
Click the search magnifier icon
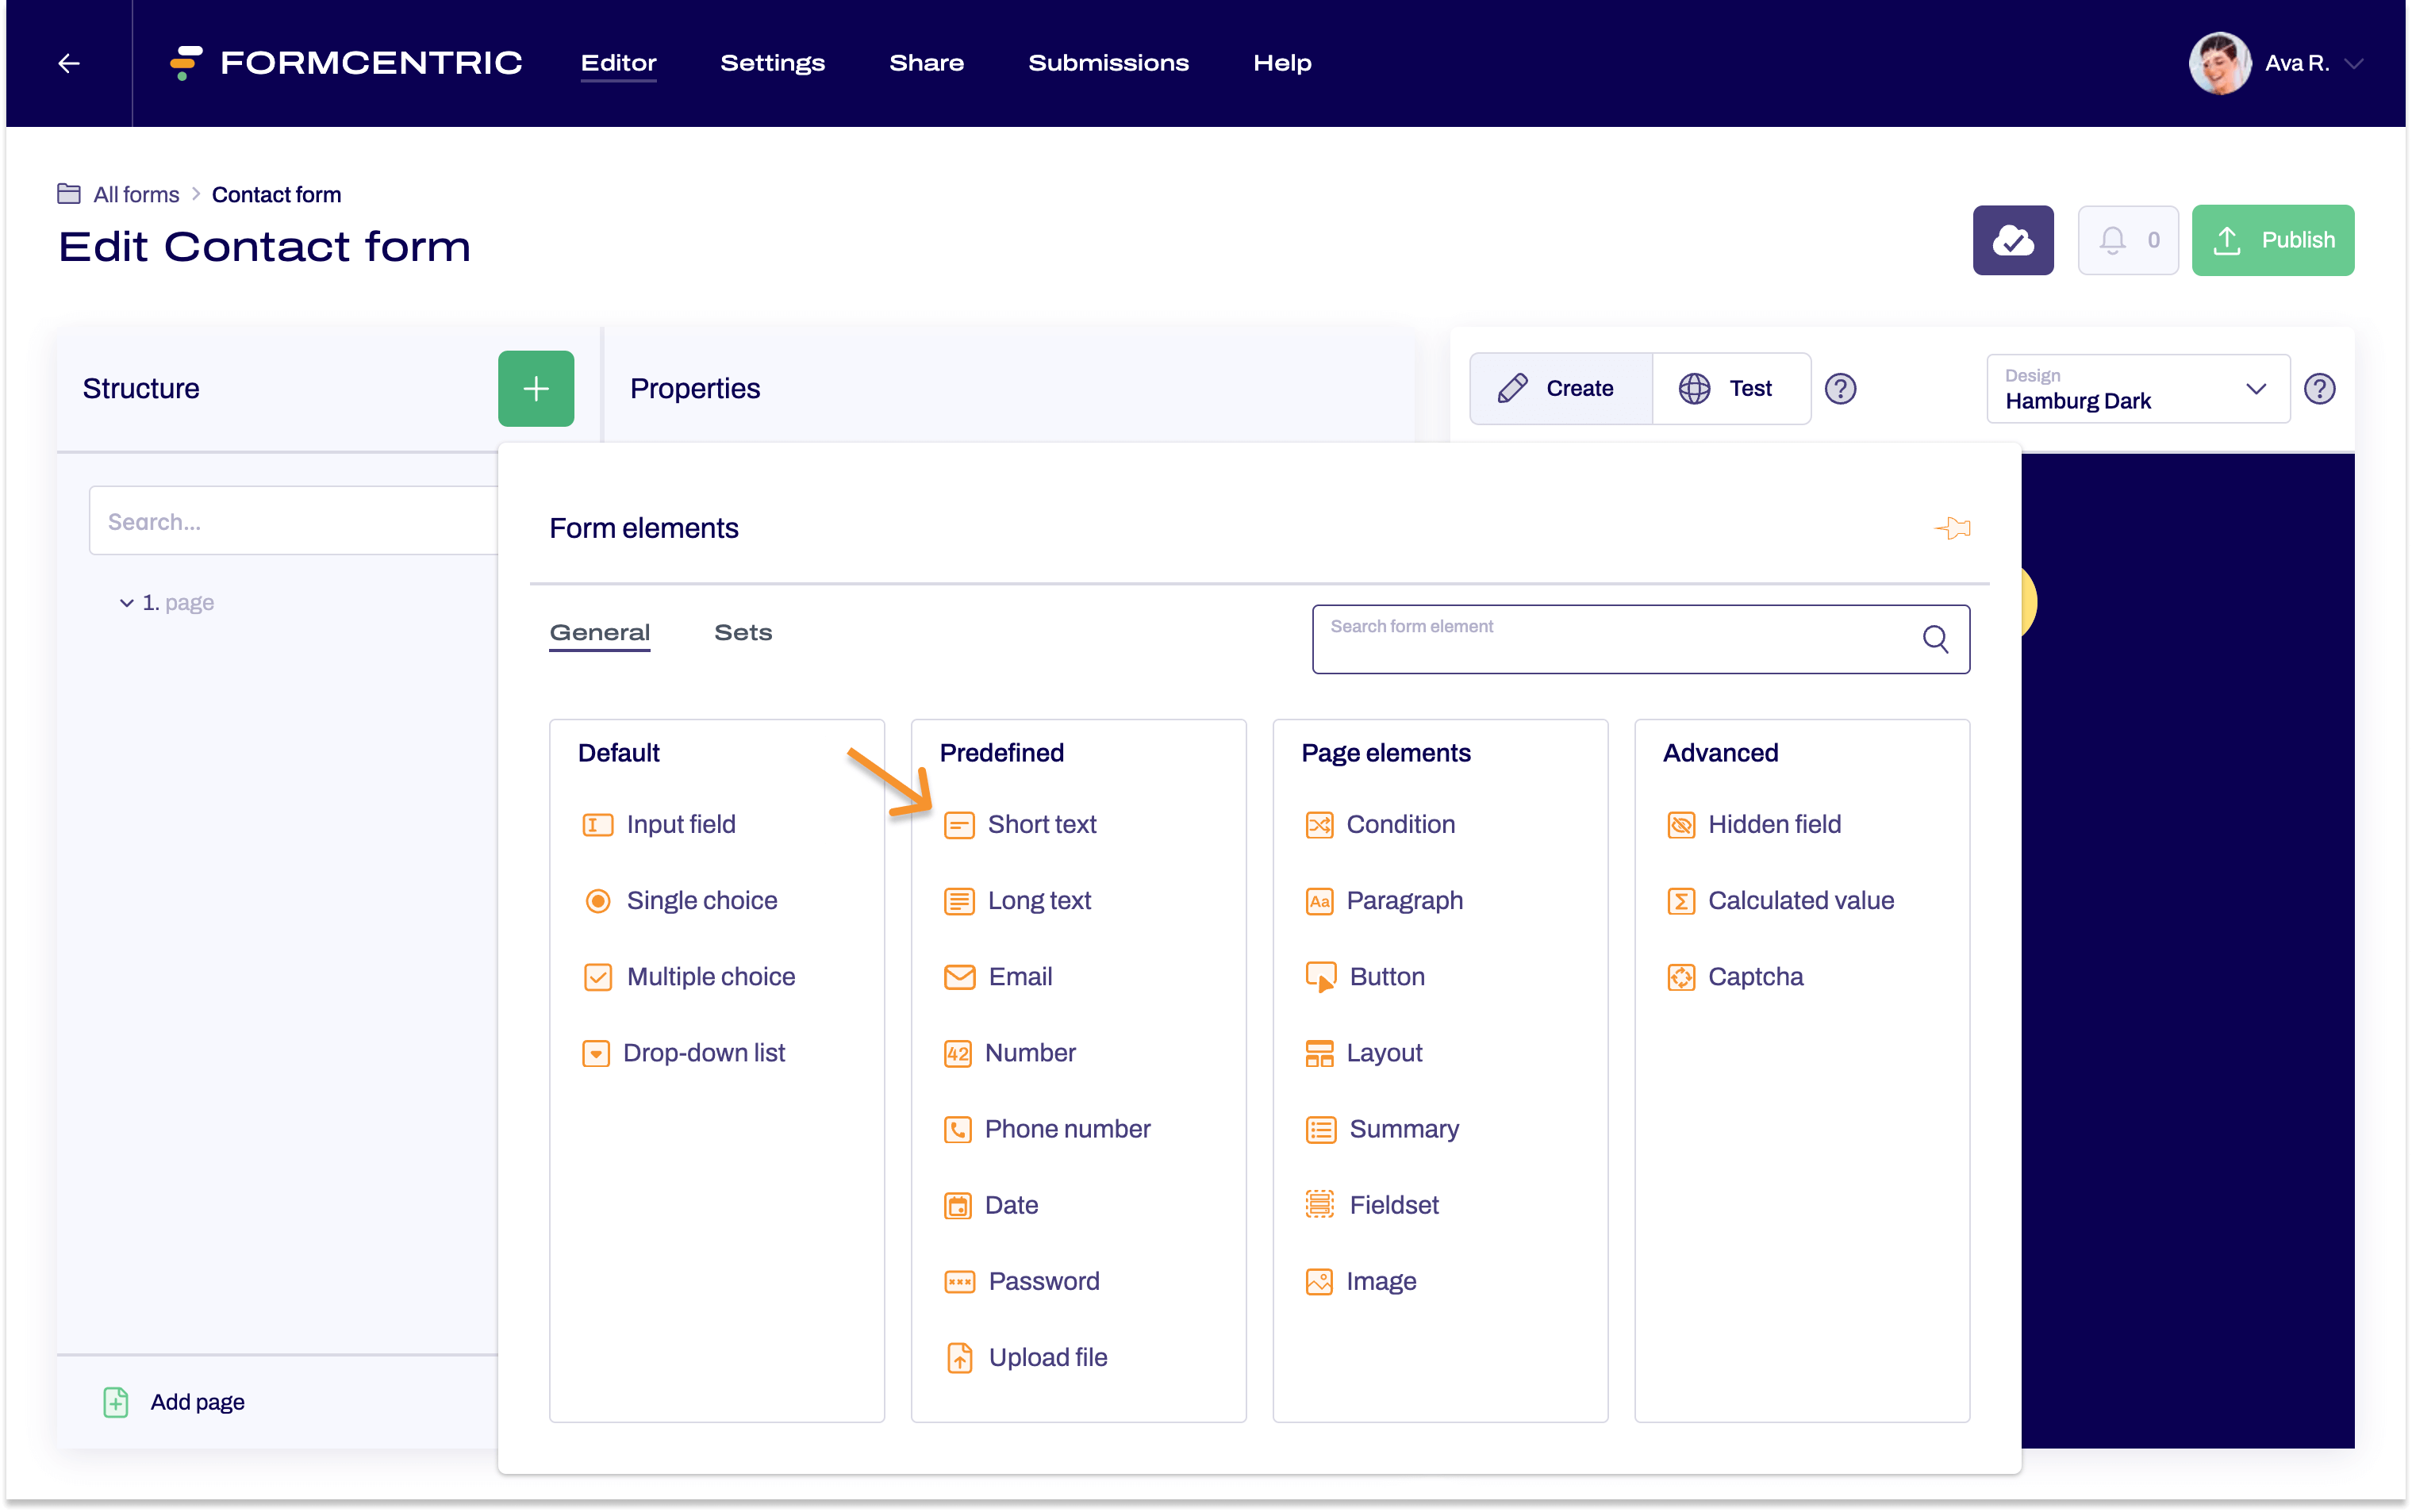click(1935, 639)
